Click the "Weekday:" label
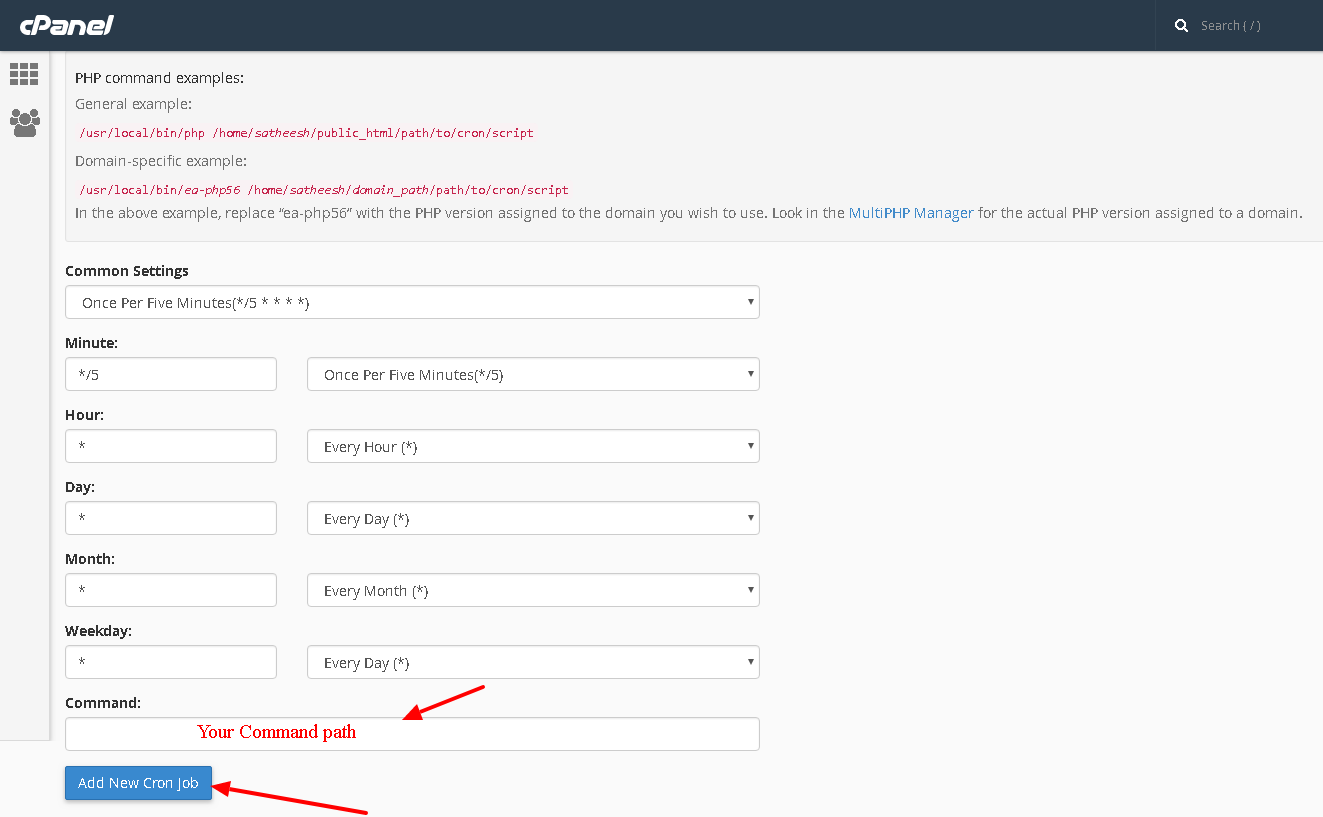 coord(98,631)
